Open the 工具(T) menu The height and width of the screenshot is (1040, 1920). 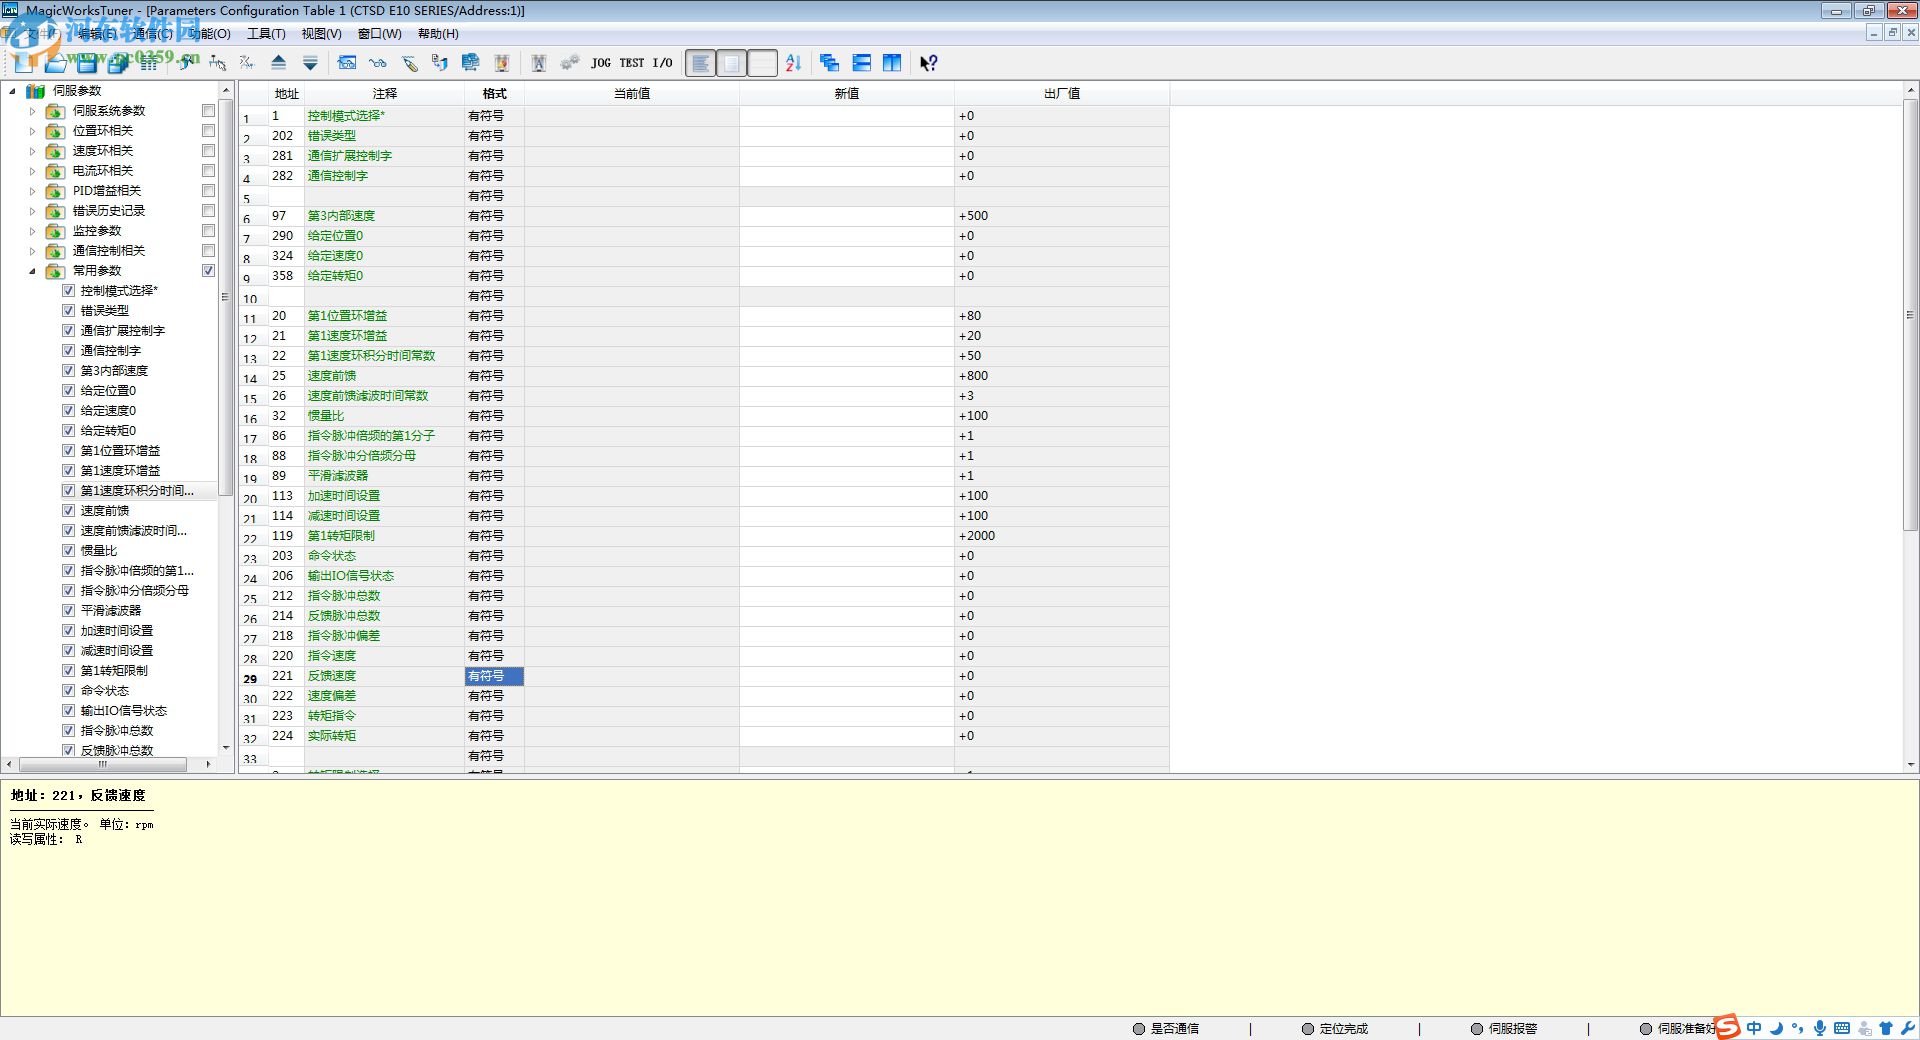pos(266,34)
